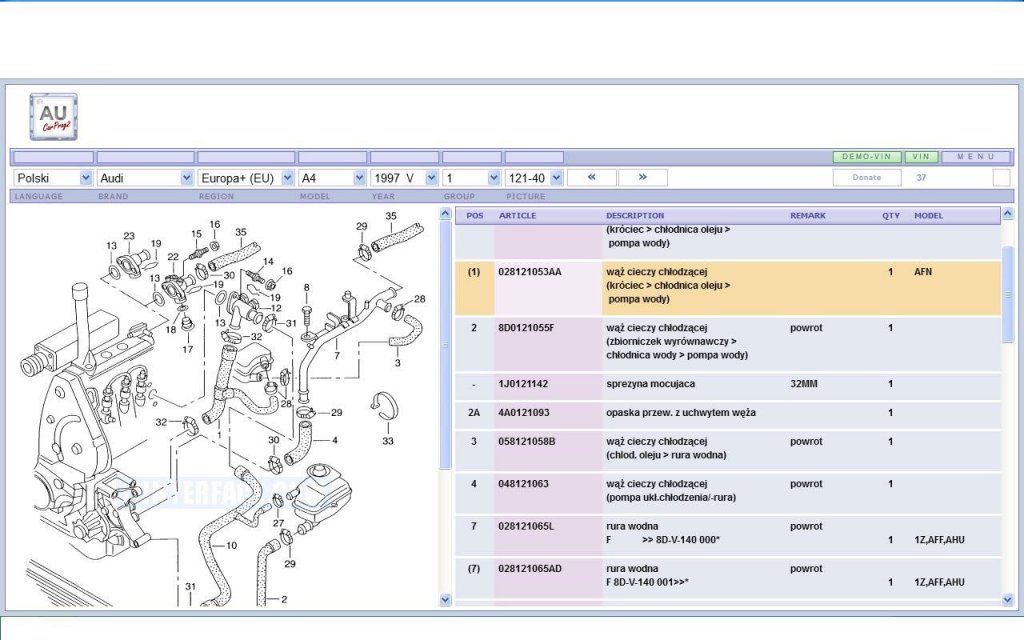1024x640 pixels.
Task: Click down arrow of parts table scrollbar
Action: tap(1007, 600)
